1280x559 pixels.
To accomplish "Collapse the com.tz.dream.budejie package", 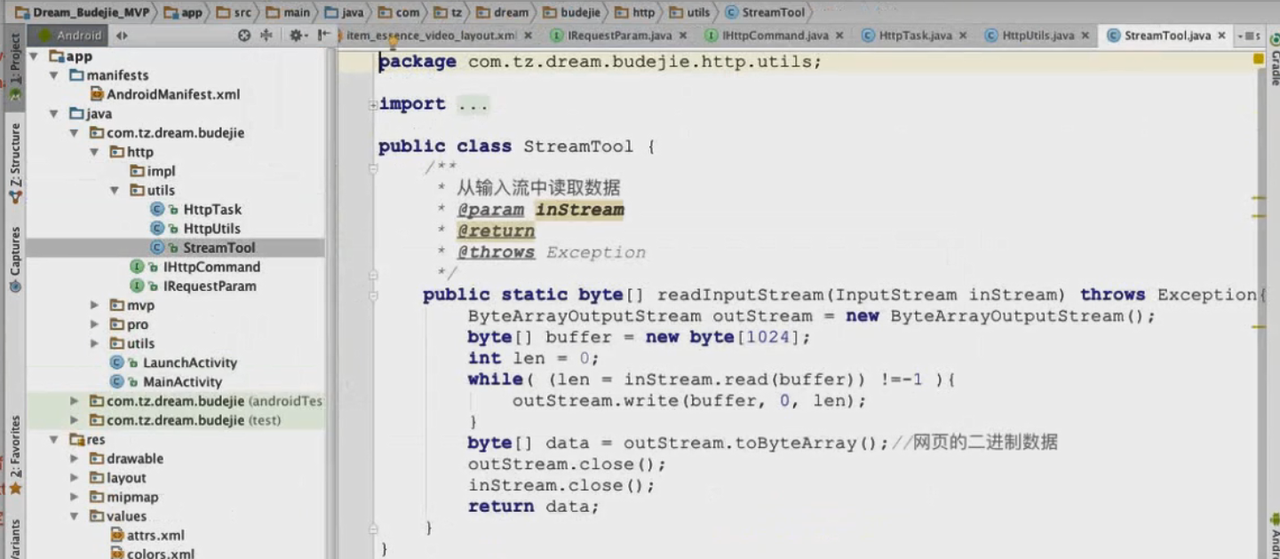I will [75, 133].
